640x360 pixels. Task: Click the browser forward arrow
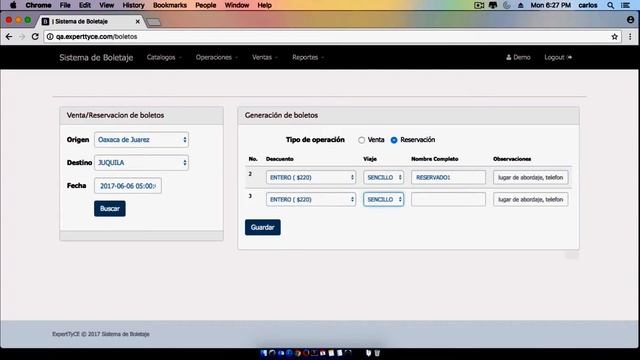click(x=22, y=37)
